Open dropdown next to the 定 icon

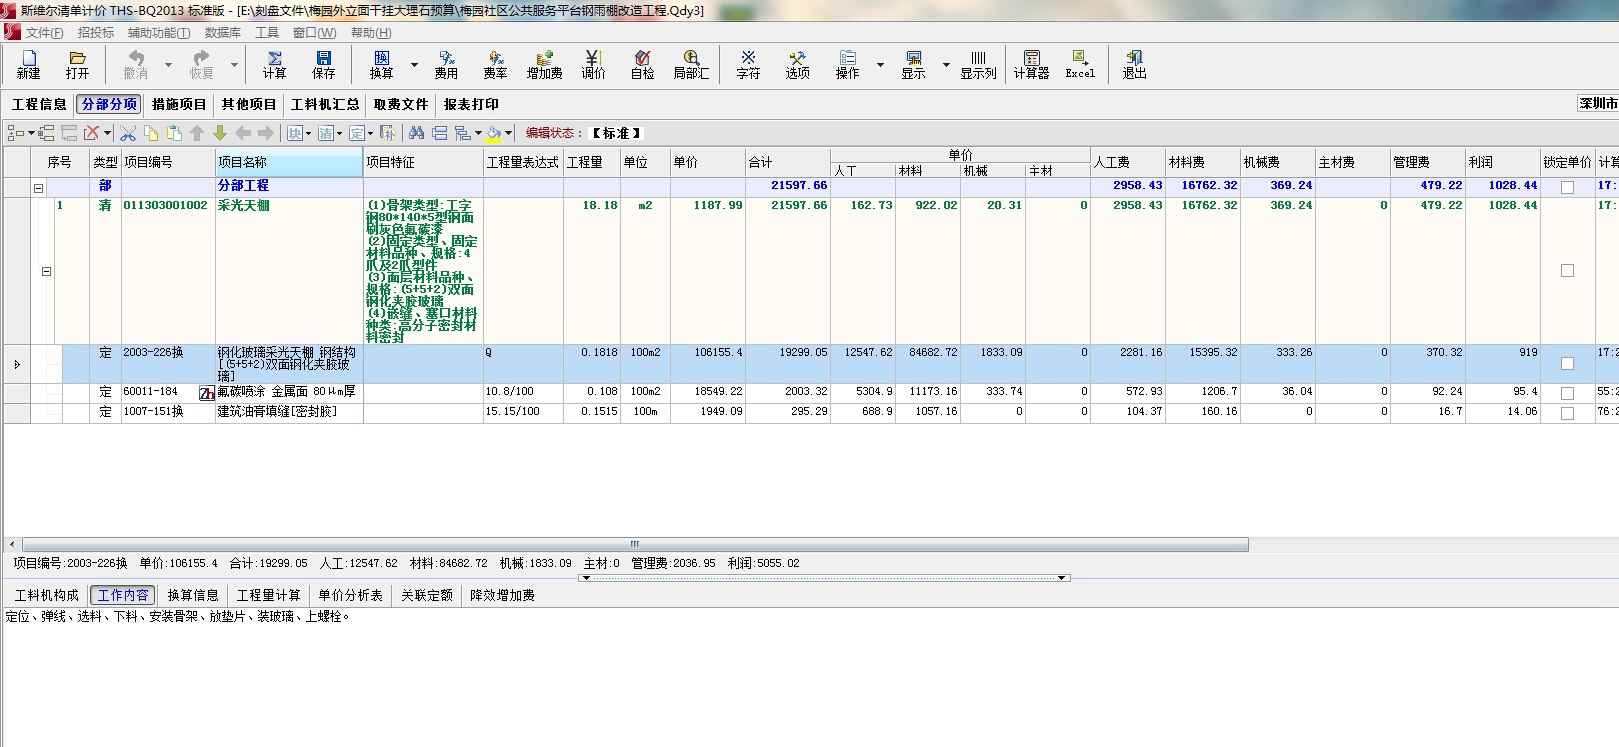pos(370,133)
